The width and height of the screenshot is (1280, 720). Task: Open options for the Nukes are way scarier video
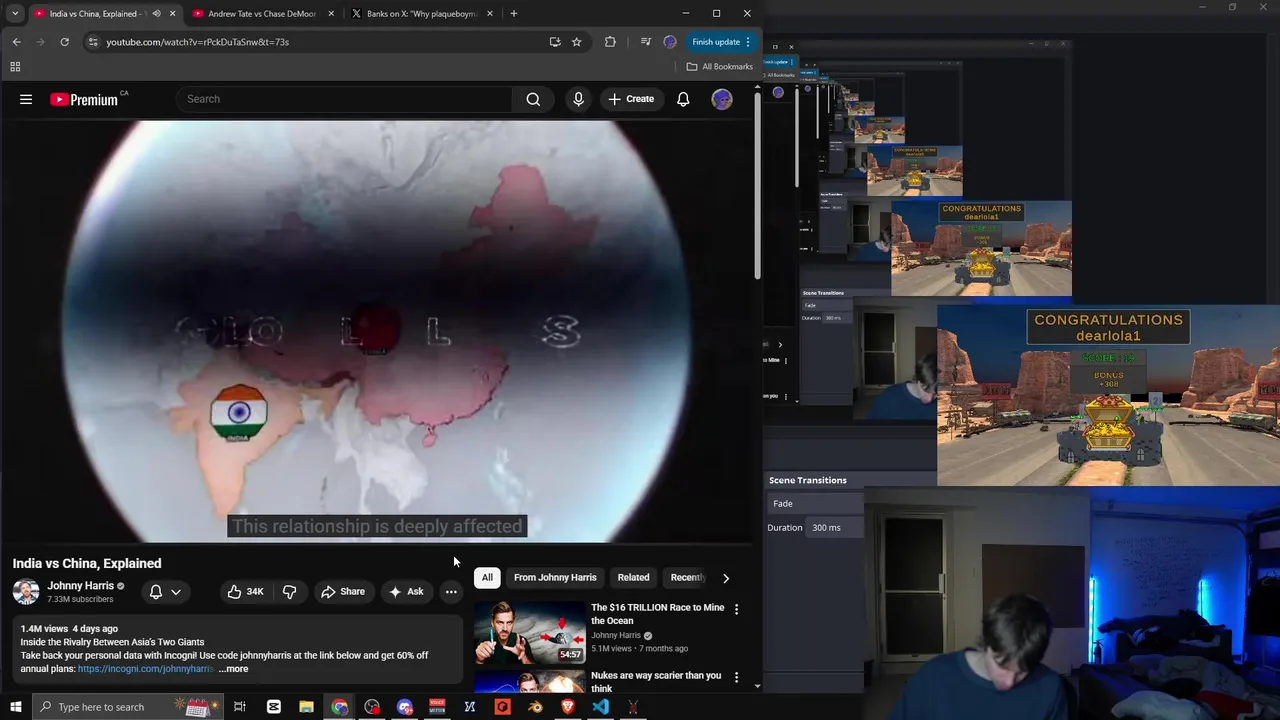(737, 677)
